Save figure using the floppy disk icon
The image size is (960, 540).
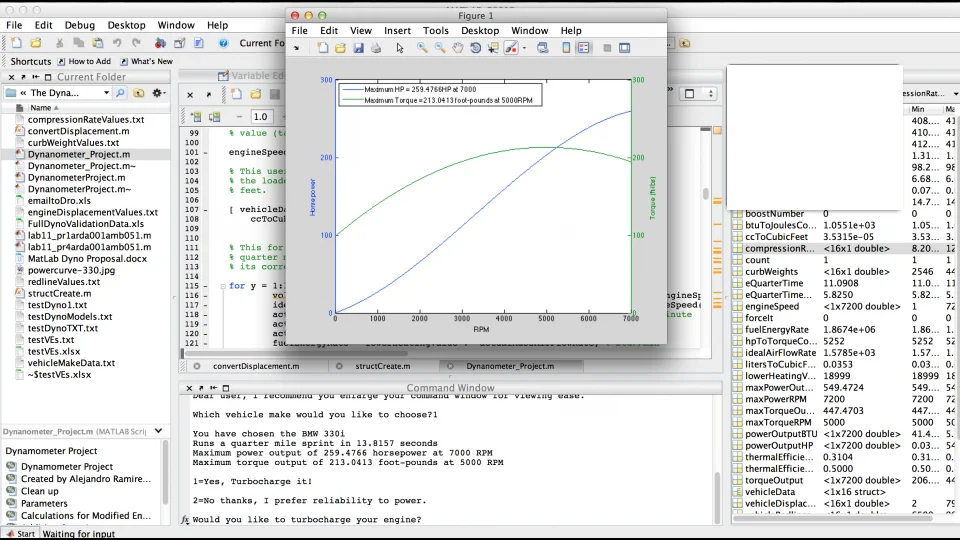[358, 48]
